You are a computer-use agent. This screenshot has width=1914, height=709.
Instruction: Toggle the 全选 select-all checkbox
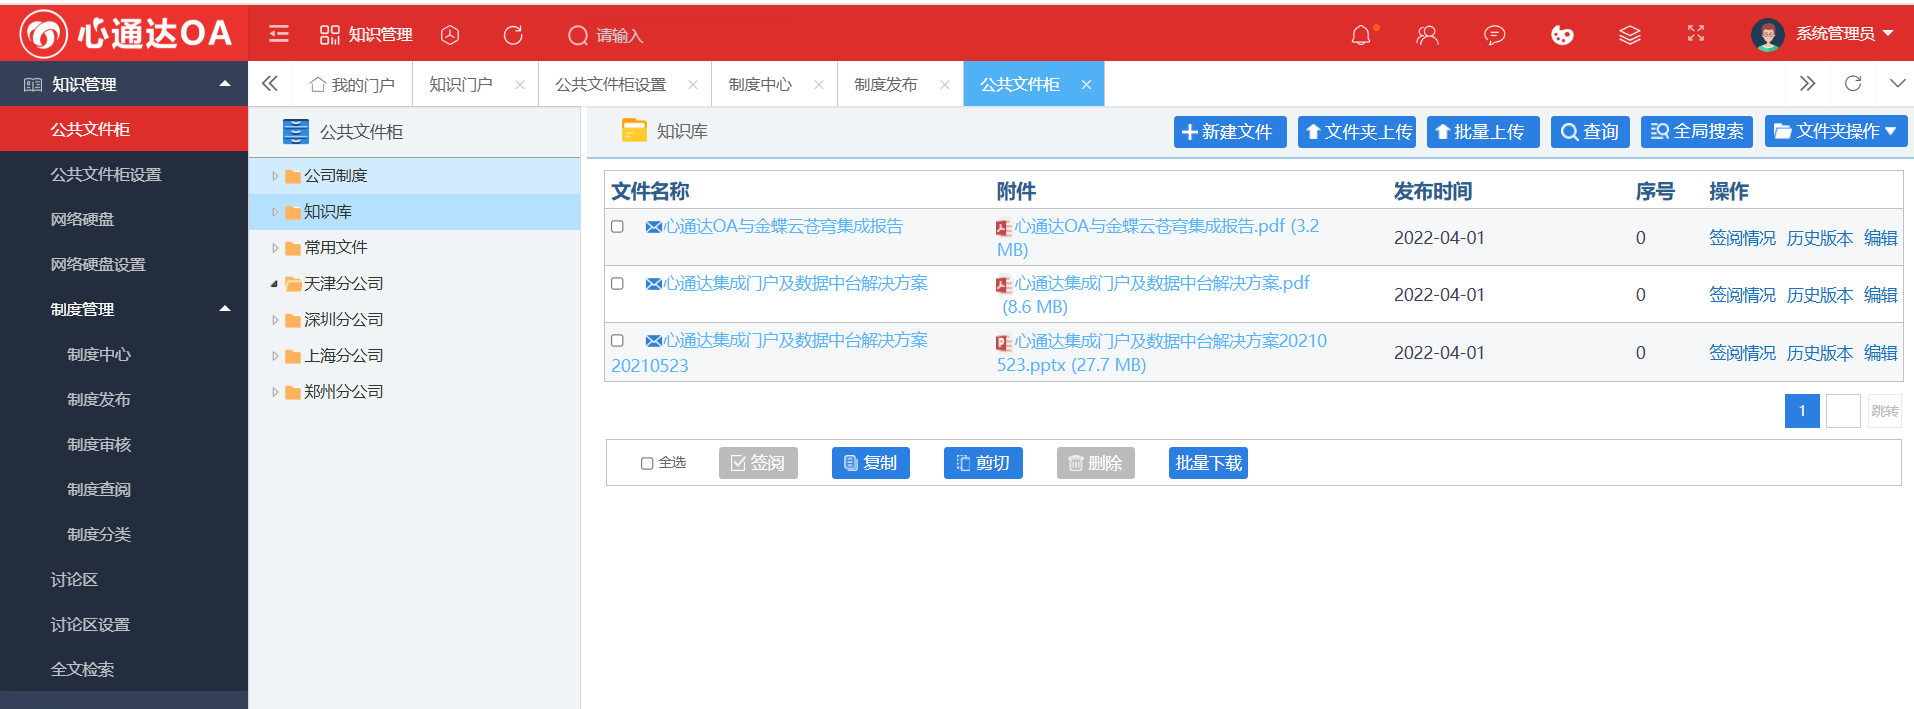coord(647,463)
